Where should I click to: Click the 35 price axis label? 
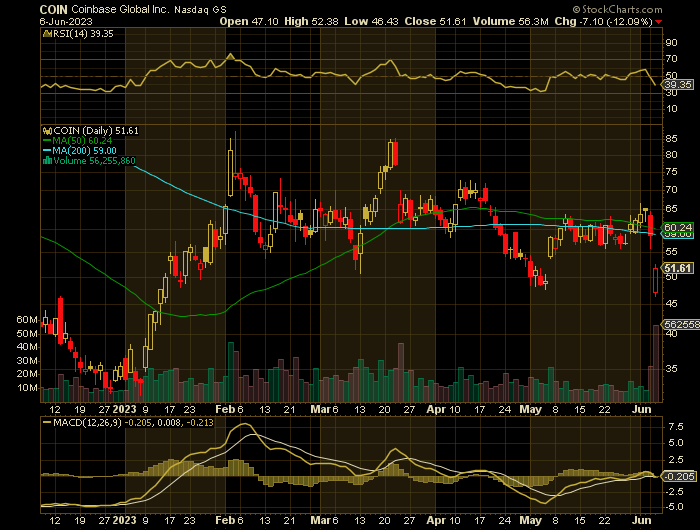tap(671, 369)
